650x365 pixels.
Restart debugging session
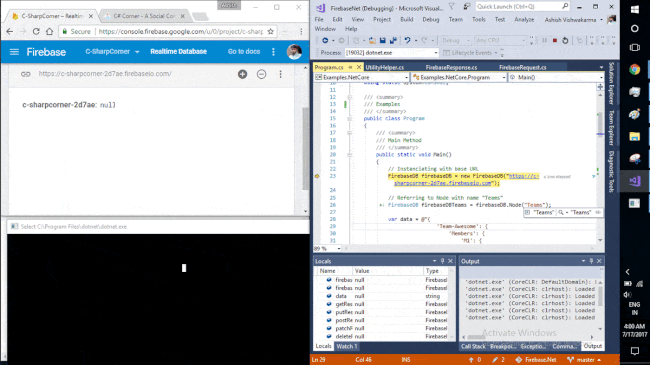tap(565, 41)
